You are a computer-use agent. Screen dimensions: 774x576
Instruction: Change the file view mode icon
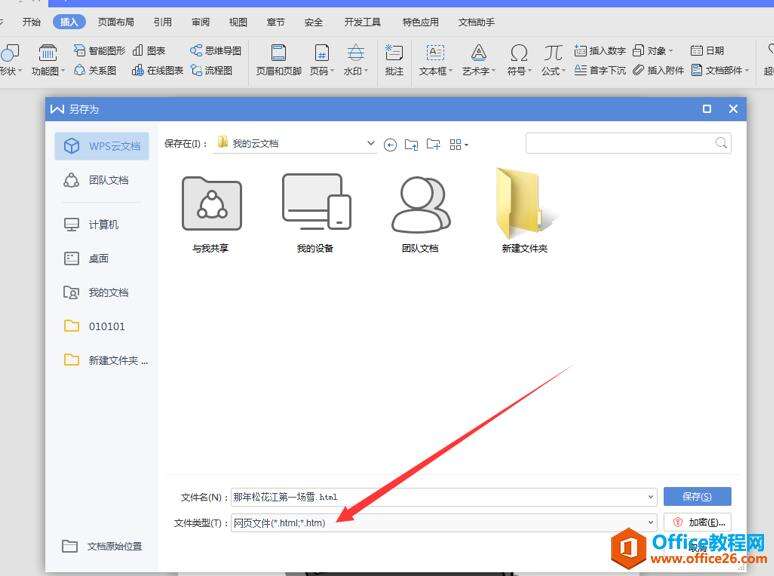pyautogui.click(x=459, y=145)
